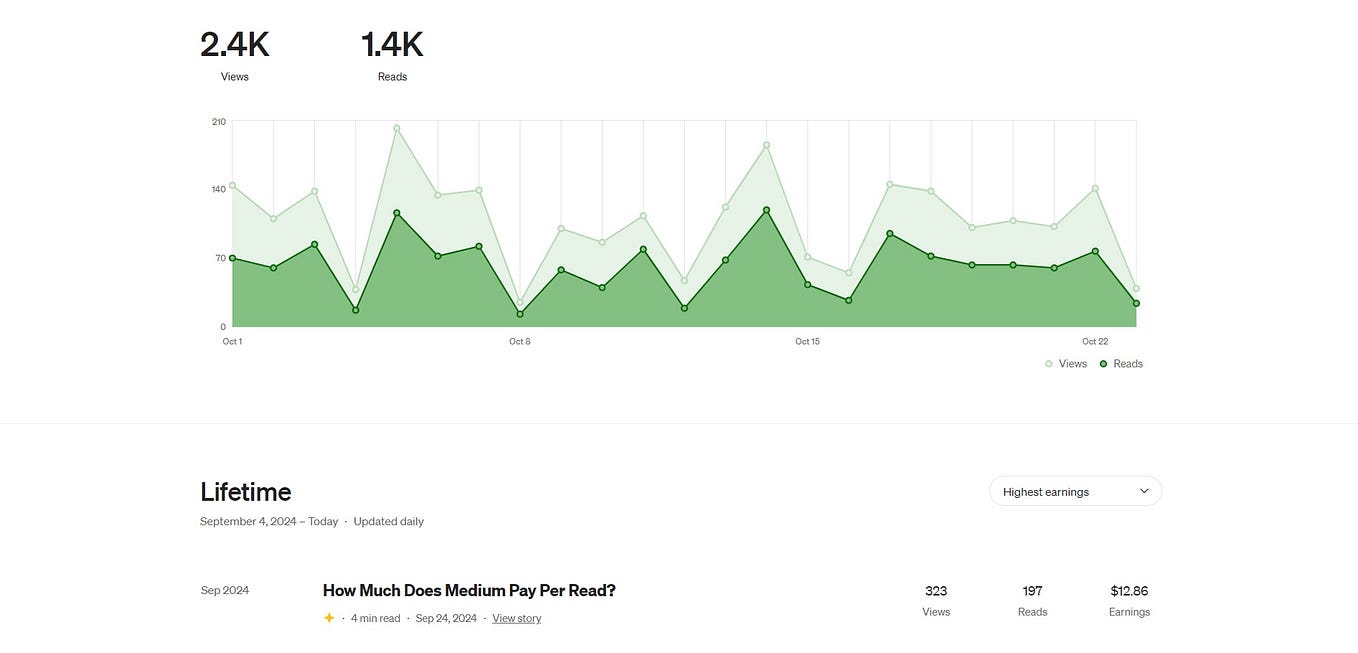Open the story How Much Does Medium Pay Per Read?
The width and height of the screenshot is (1358, 653).
point(469,590)
